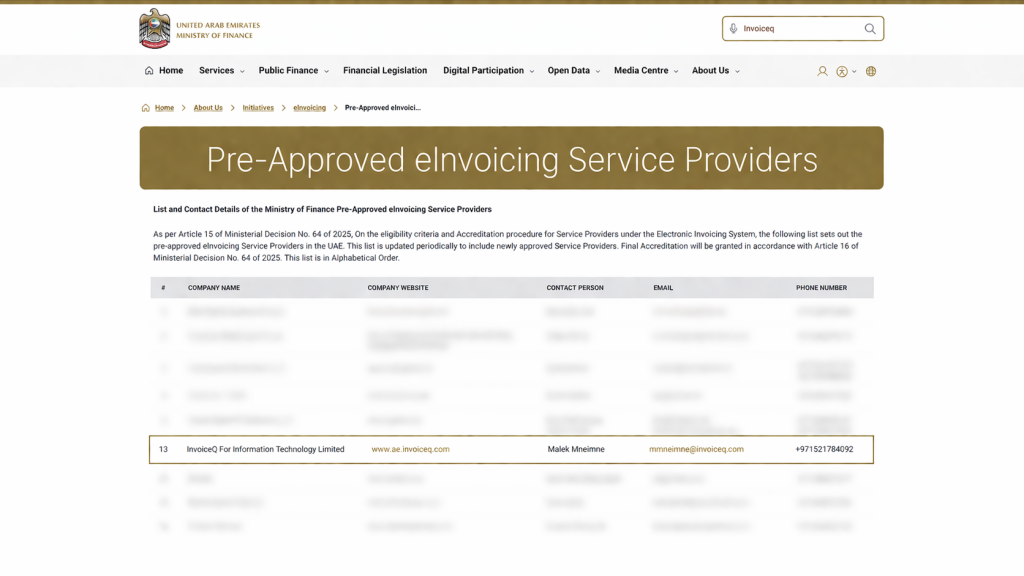
Task: Click the CONTACT PERSON column header
Action: pos(575,287)
